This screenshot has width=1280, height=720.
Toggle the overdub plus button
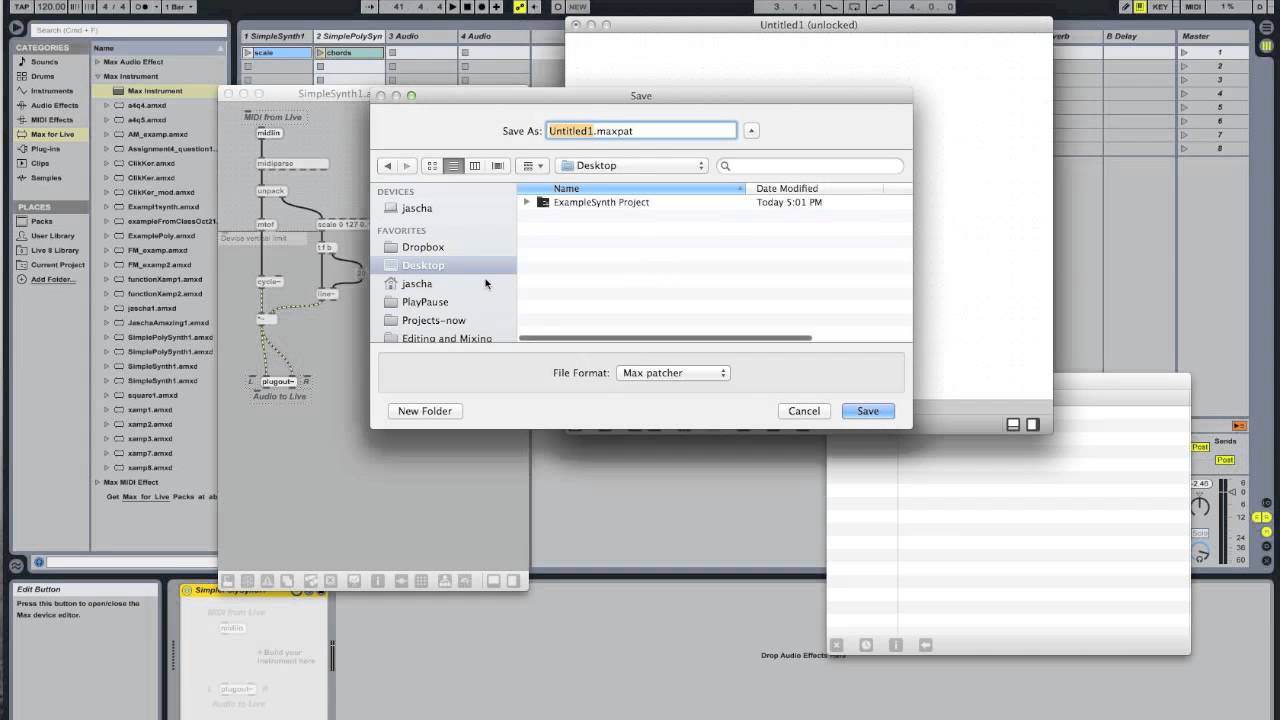click(x=496, y=7)
